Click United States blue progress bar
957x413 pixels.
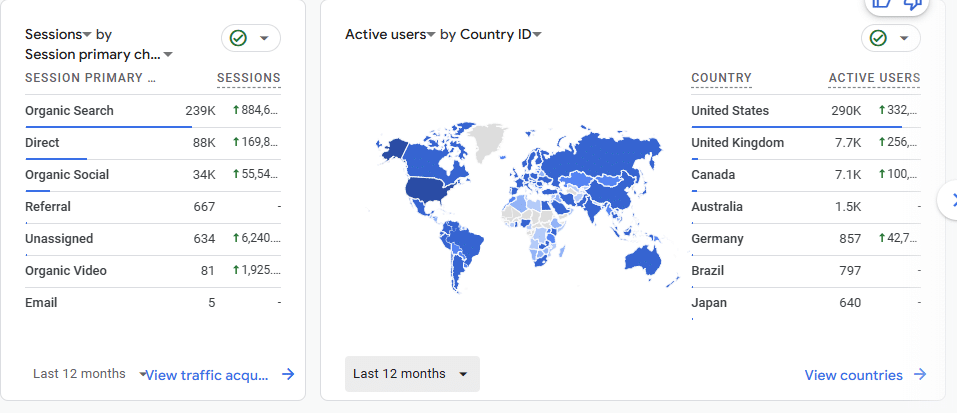(796, 127)
